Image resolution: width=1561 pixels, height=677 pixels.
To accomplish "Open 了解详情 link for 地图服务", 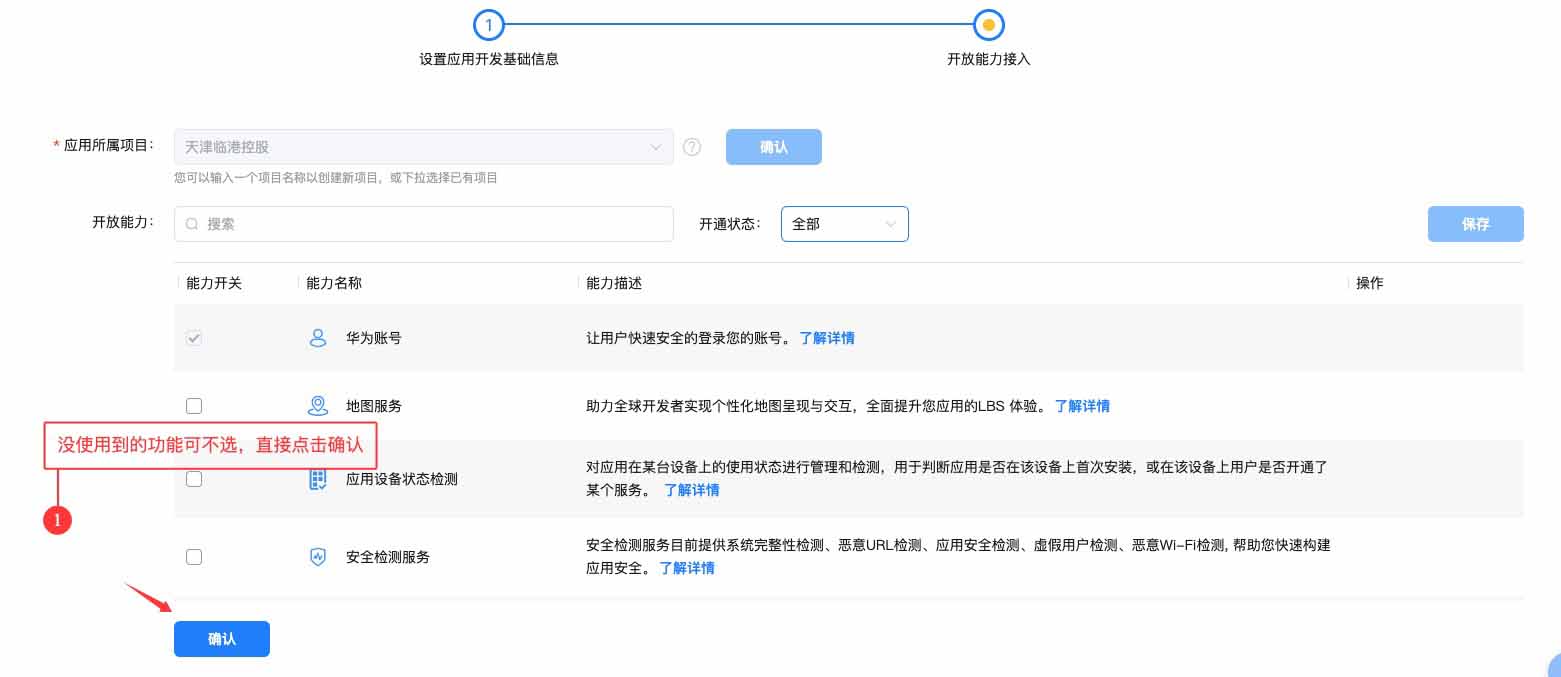I will coord(1082,406).
